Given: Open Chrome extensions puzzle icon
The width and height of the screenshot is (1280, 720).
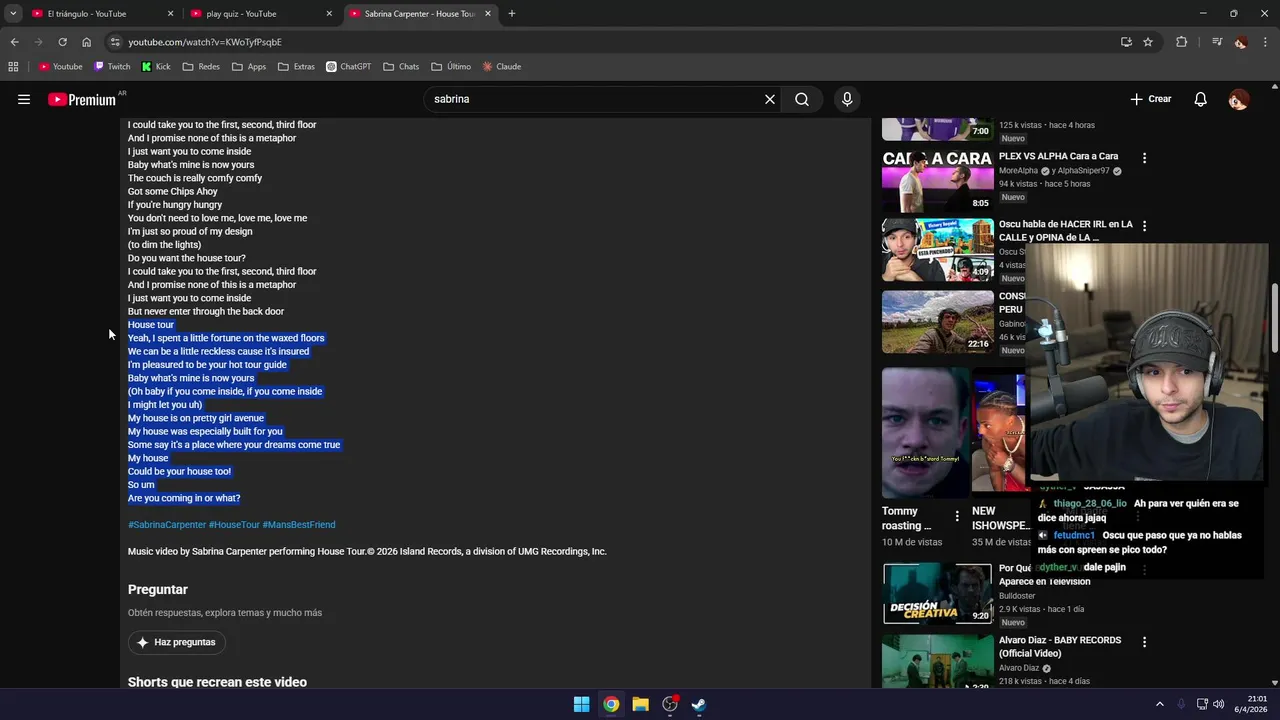Looking at the screenshot, I should 1182,42.
